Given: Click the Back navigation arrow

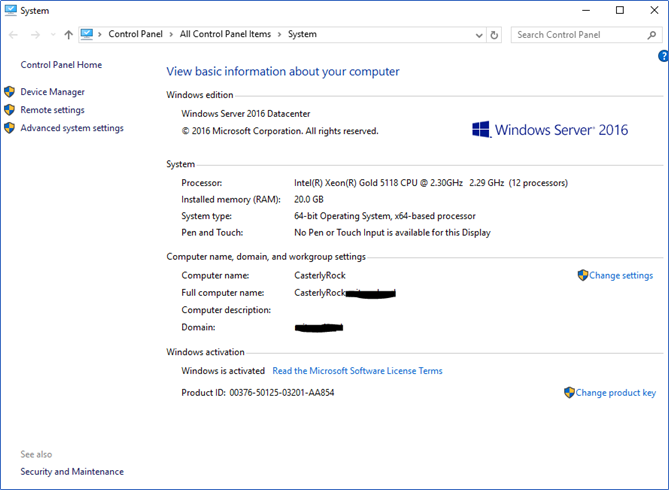Looking at the screenshot, I should pyautogui.click(x=13, y=35).
